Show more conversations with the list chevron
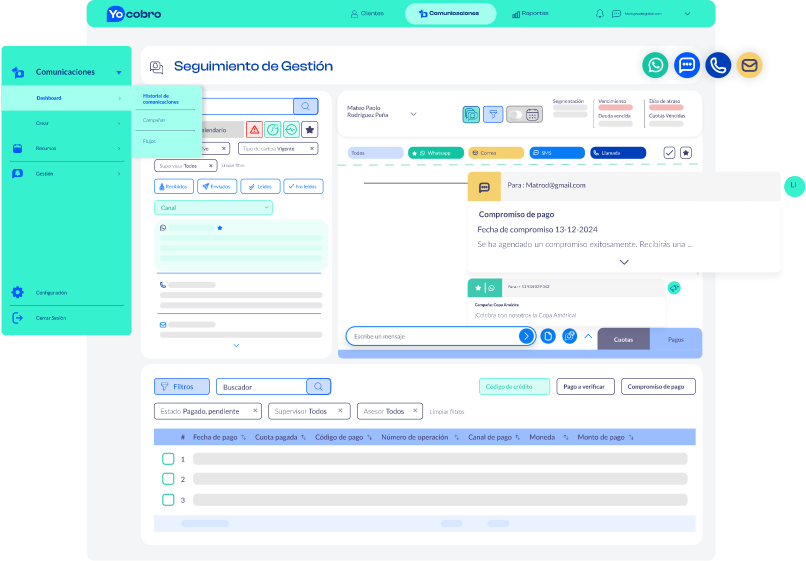Viewport: 806px width, 561px height. pyautogui.click(x=236, y=346)
